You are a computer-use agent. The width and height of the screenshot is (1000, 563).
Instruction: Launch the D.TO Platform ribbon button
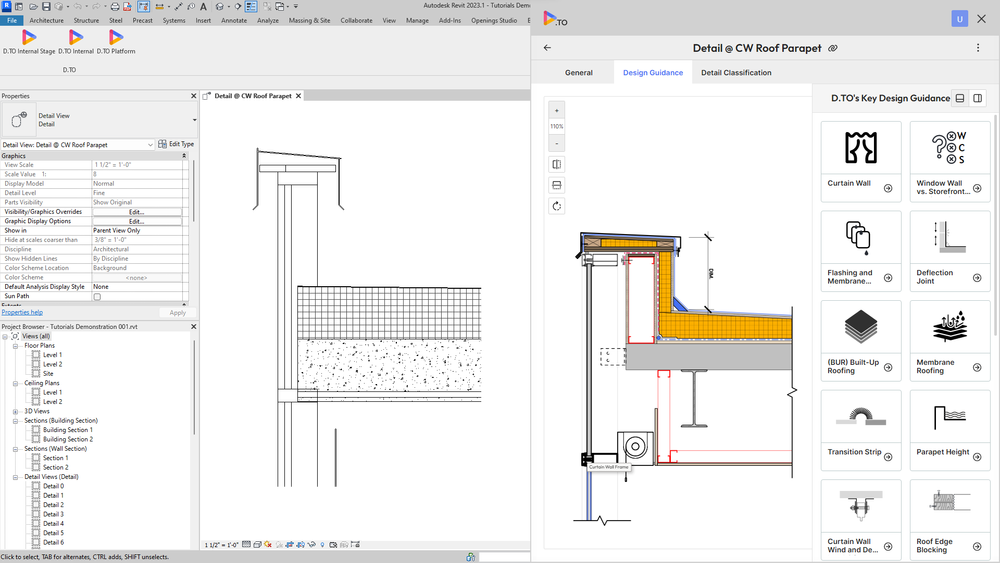pos(115,38)
